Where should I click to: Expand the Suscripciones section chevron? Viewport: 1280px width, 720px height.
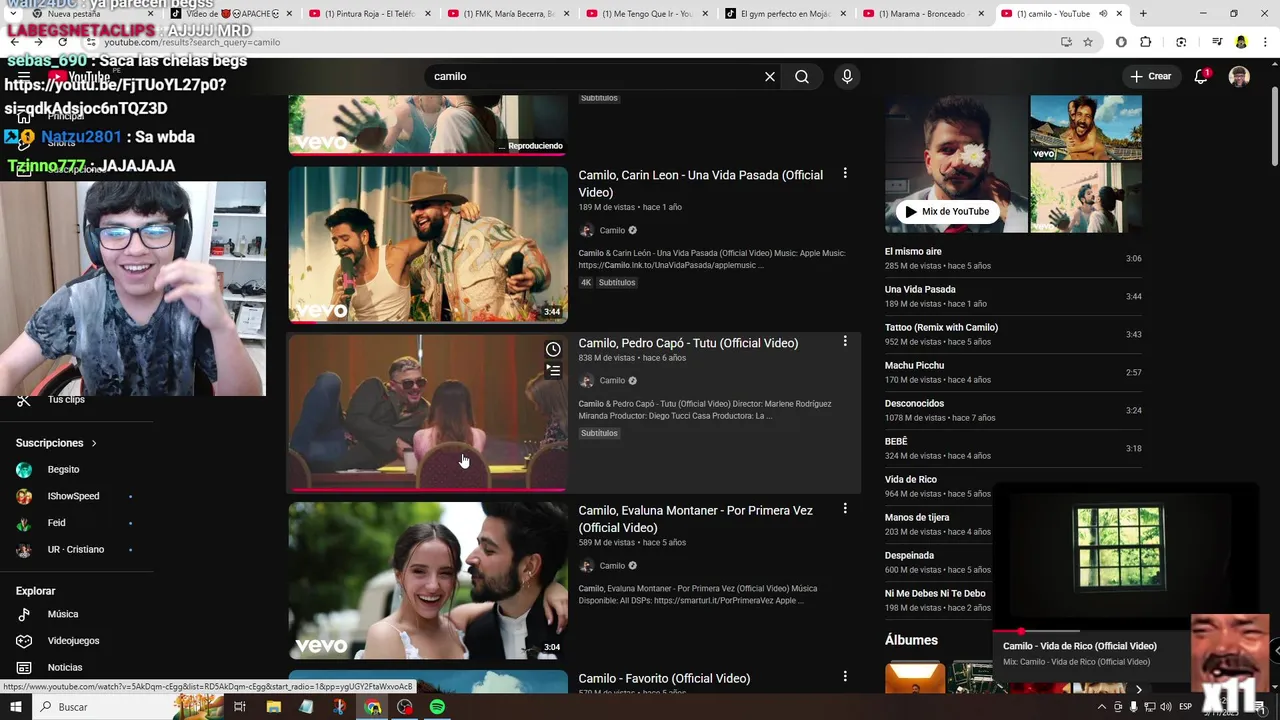click(94, 443)
